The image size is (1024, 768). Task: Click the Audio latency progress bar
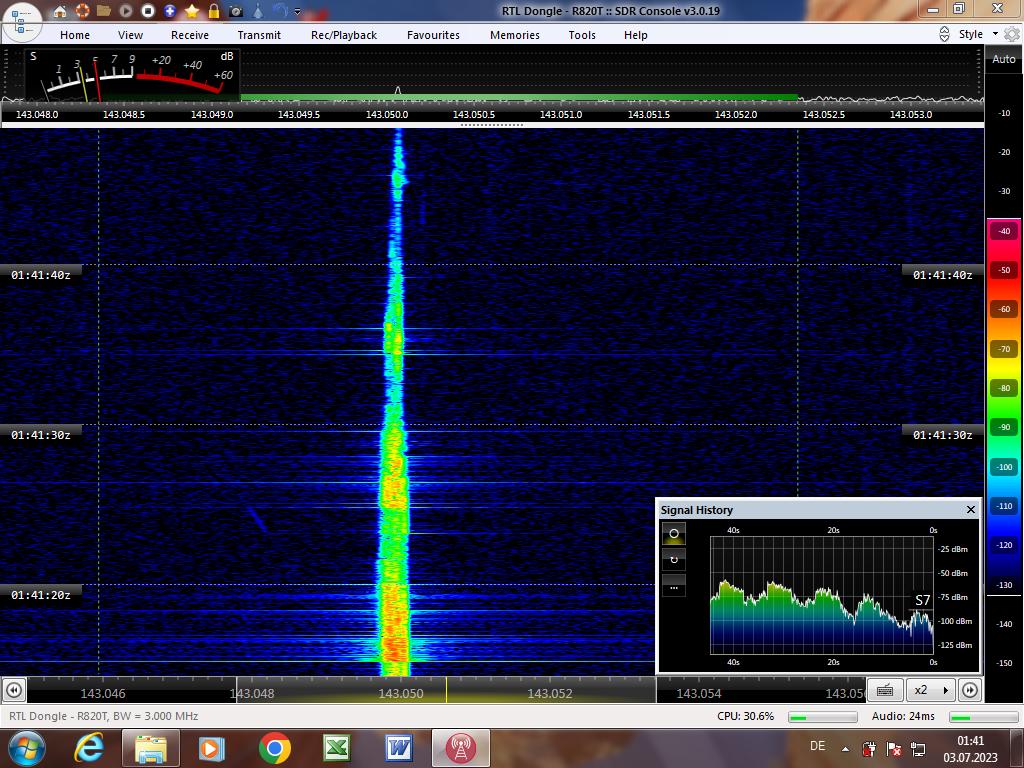pyautogui.click(x=984, y=717)
